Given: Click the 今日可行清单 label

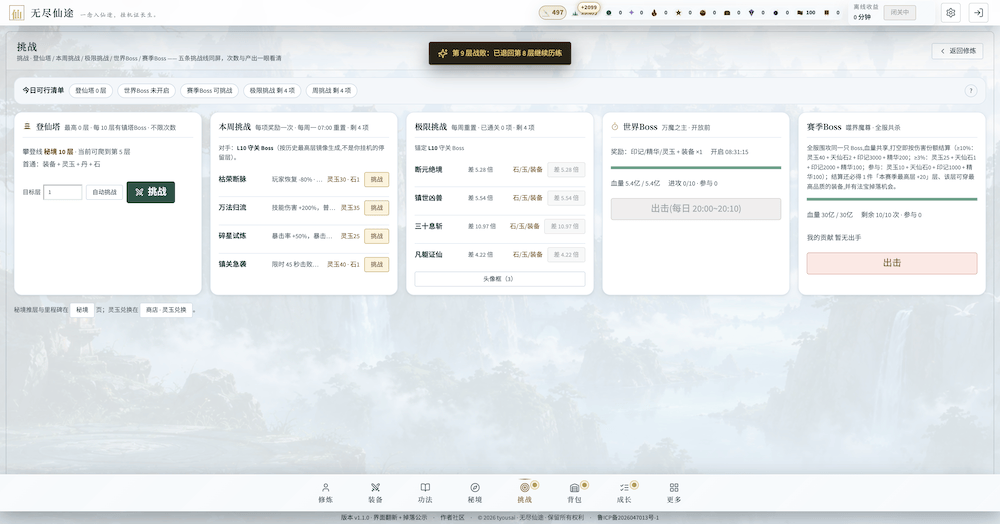Looking at the screenshot, I should coord(43,91).
